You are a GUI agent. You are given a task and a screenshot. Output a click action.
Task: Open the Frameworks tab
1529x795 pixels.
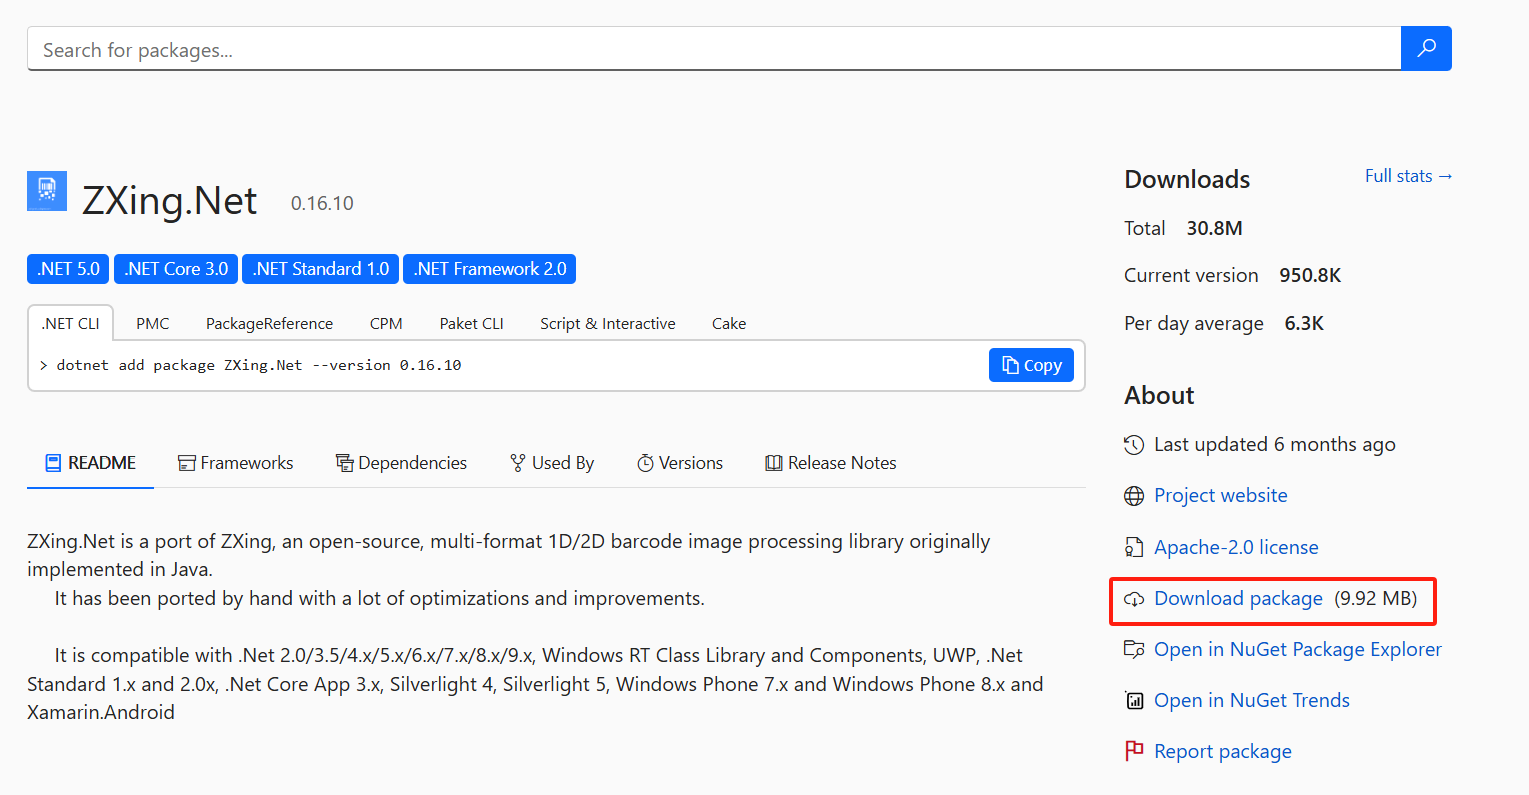coord(236,463)
